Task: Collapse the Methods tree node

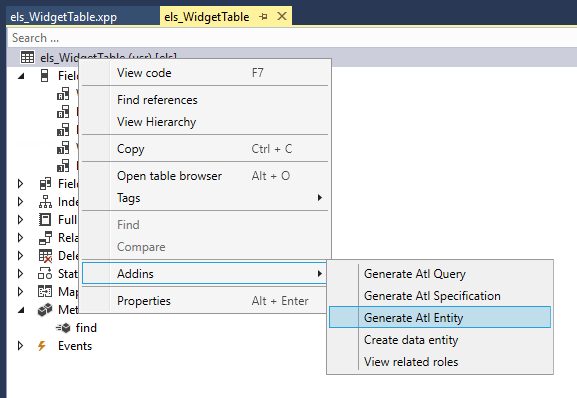Action: coord(21,310)
